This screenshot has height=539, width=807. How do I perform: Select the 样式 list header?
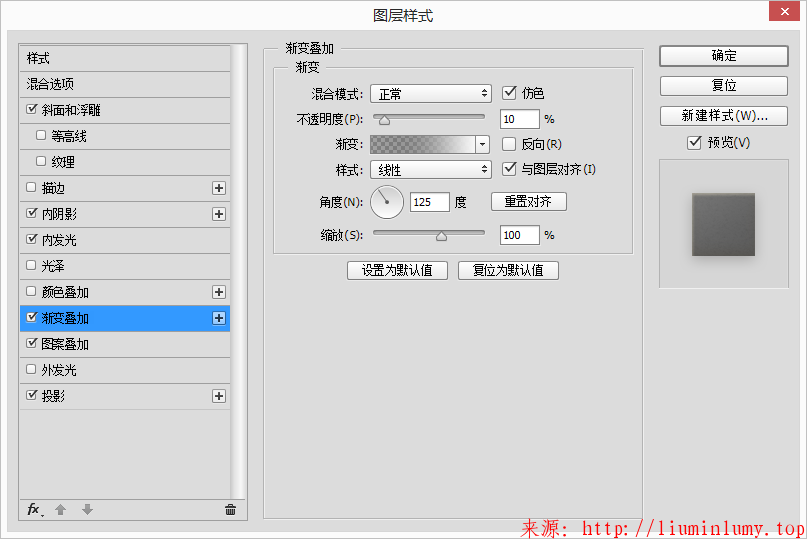tap(125, 58)
